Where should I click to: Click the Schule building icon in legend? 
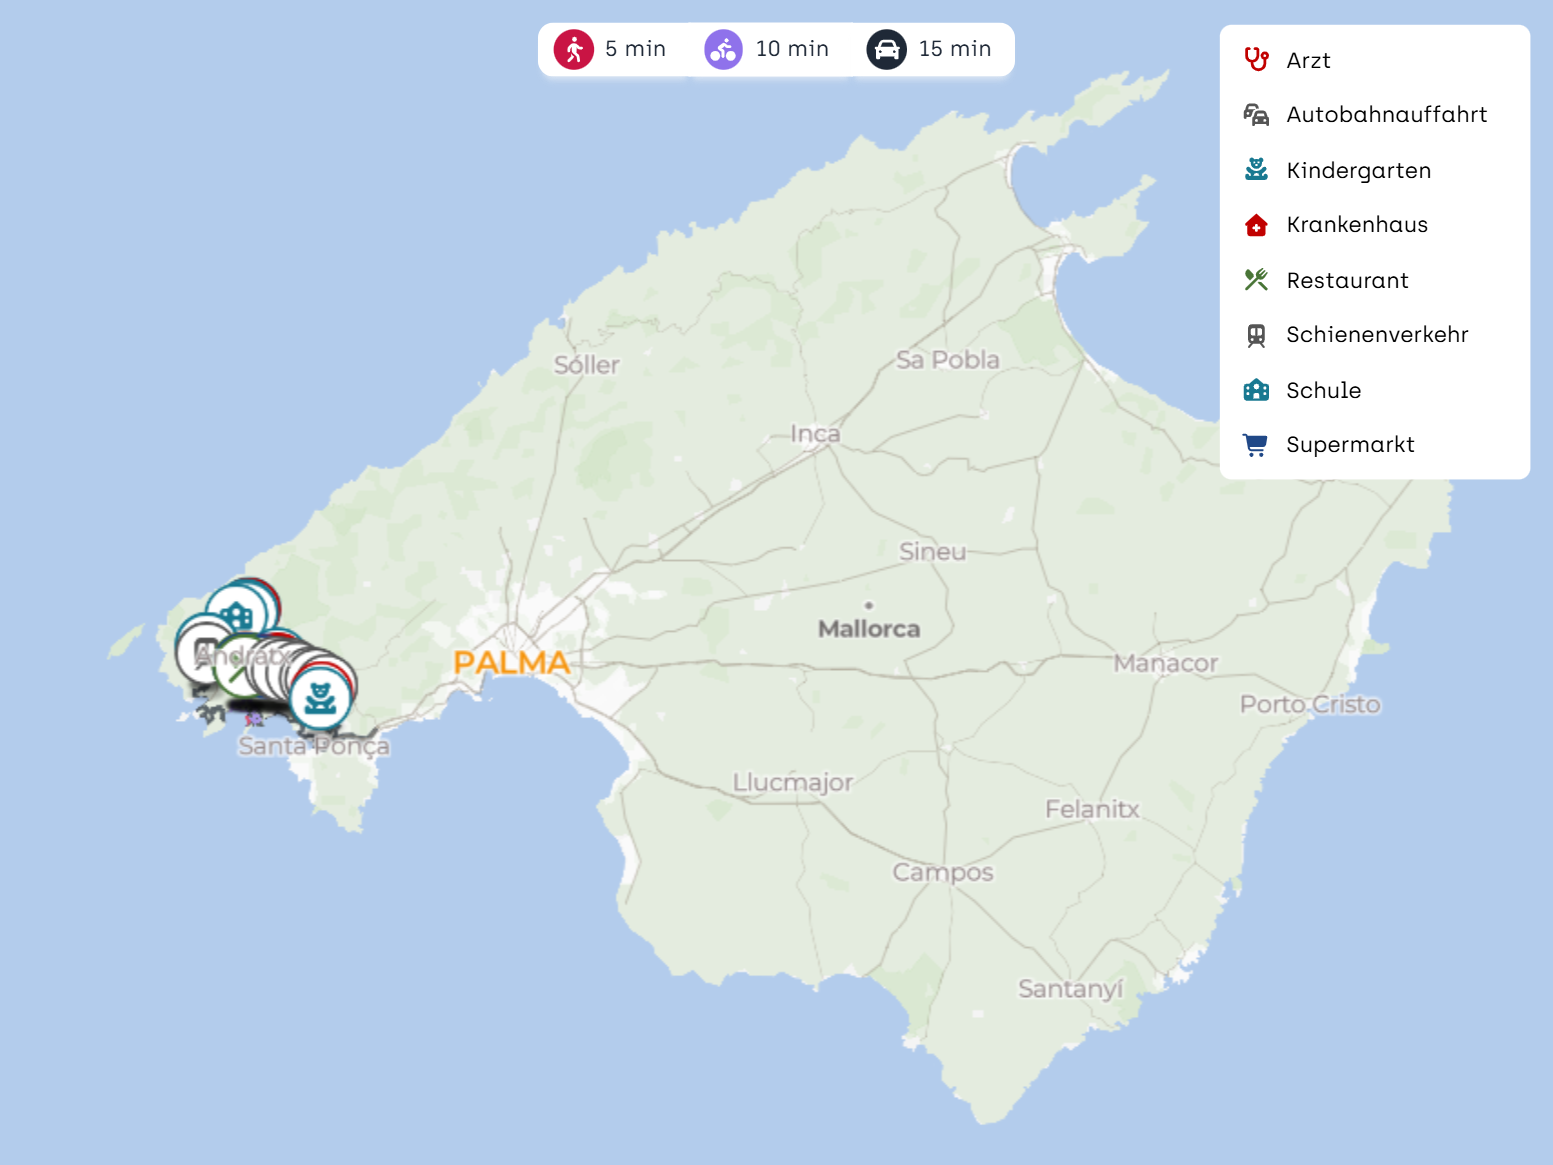pos(1256,390)
